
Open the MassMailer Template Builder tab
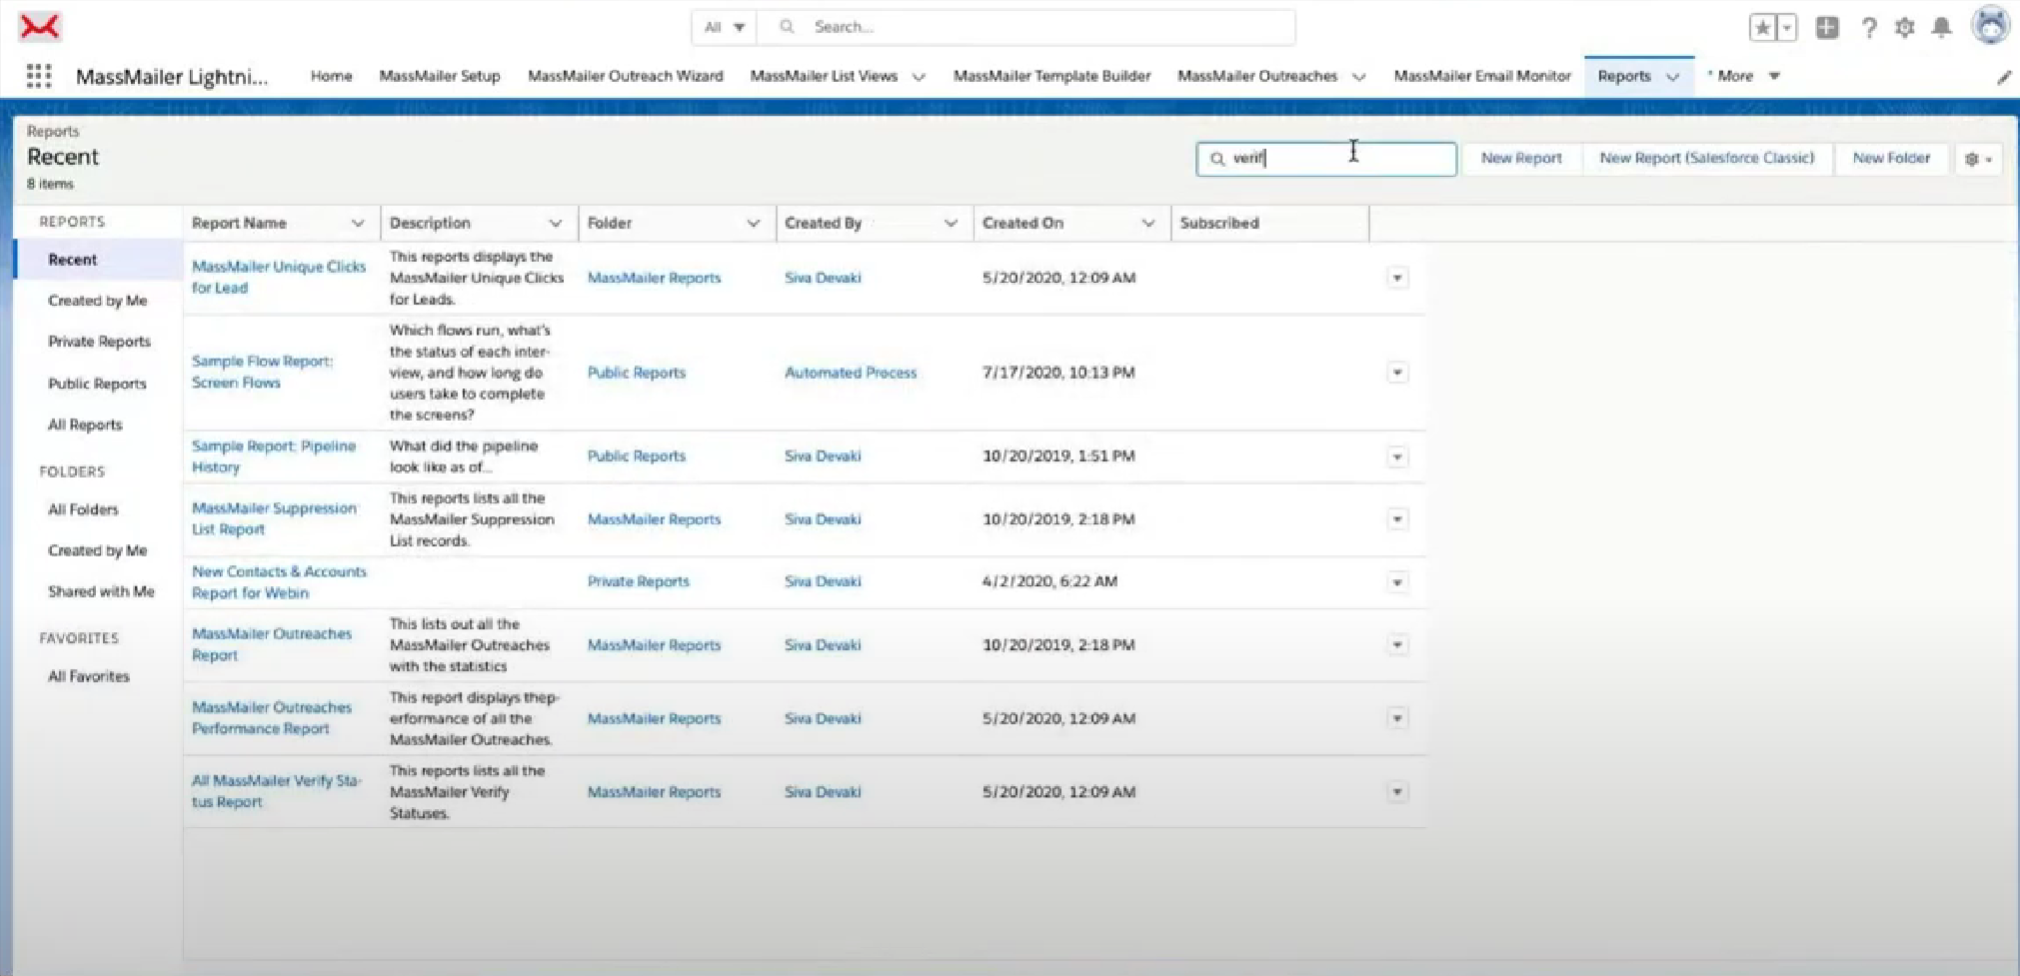pos(1052,76)
